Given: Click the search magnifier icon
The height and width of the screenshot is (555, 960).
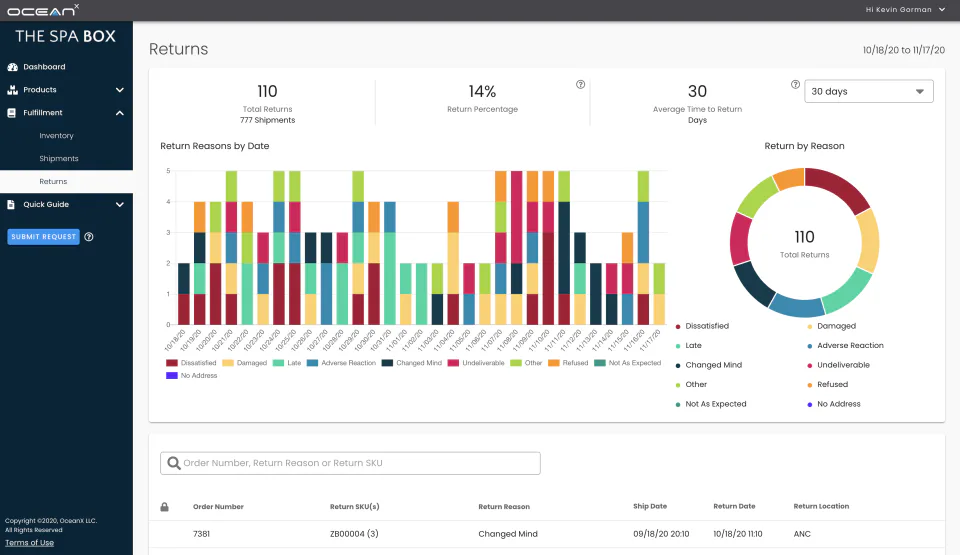Looking at the screenshot, I should coord(174,463).
